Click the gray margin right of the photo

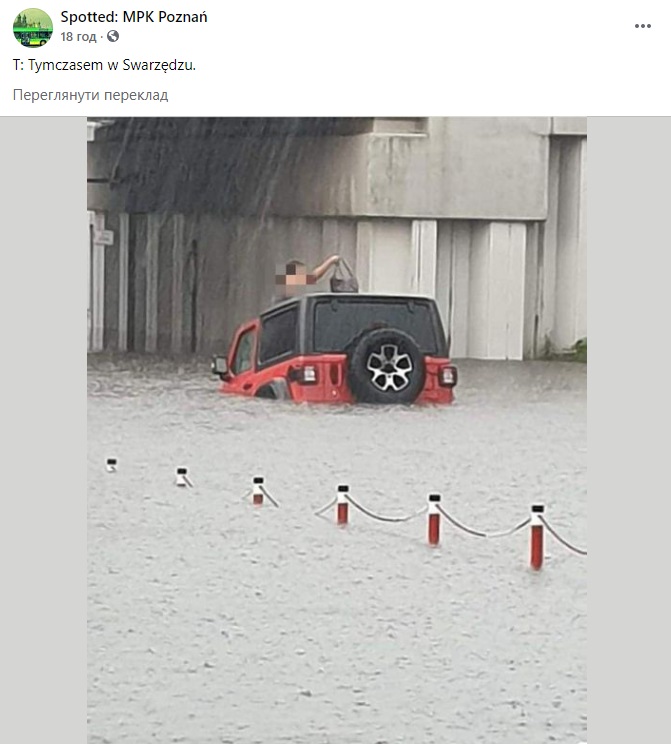point(629,430)
